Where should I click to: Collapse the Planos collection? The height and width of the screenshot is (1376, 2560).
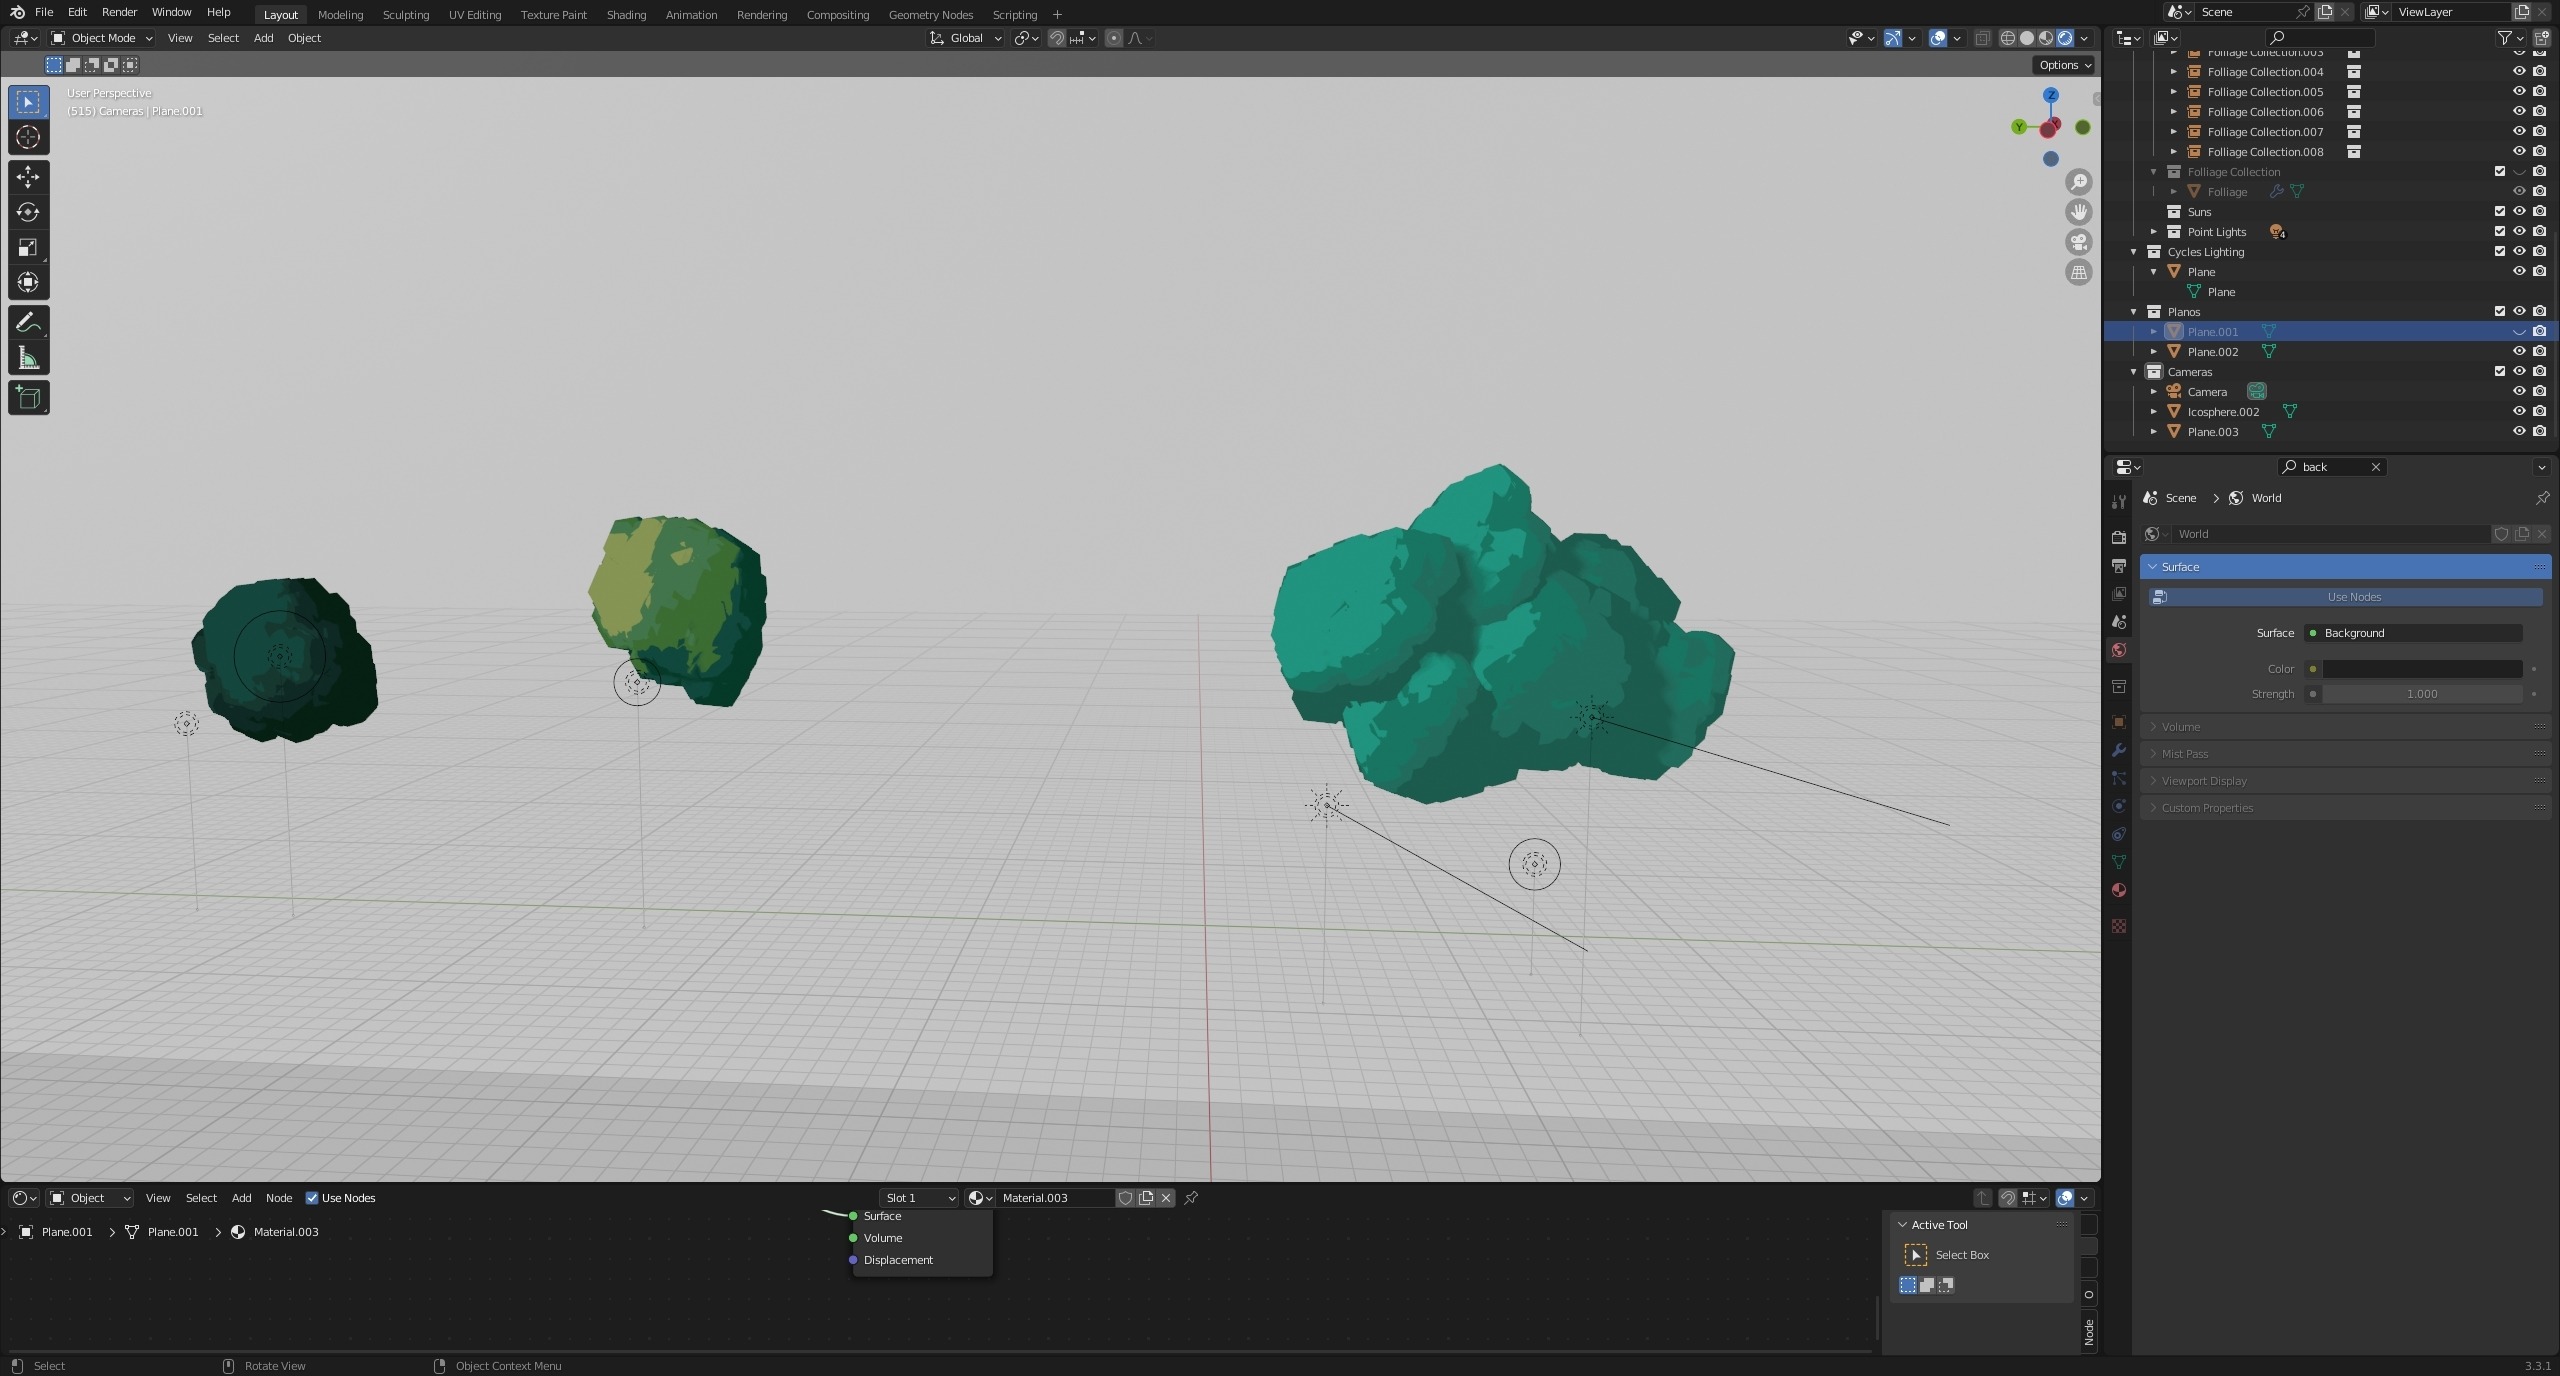click(x=2134, y=312)
